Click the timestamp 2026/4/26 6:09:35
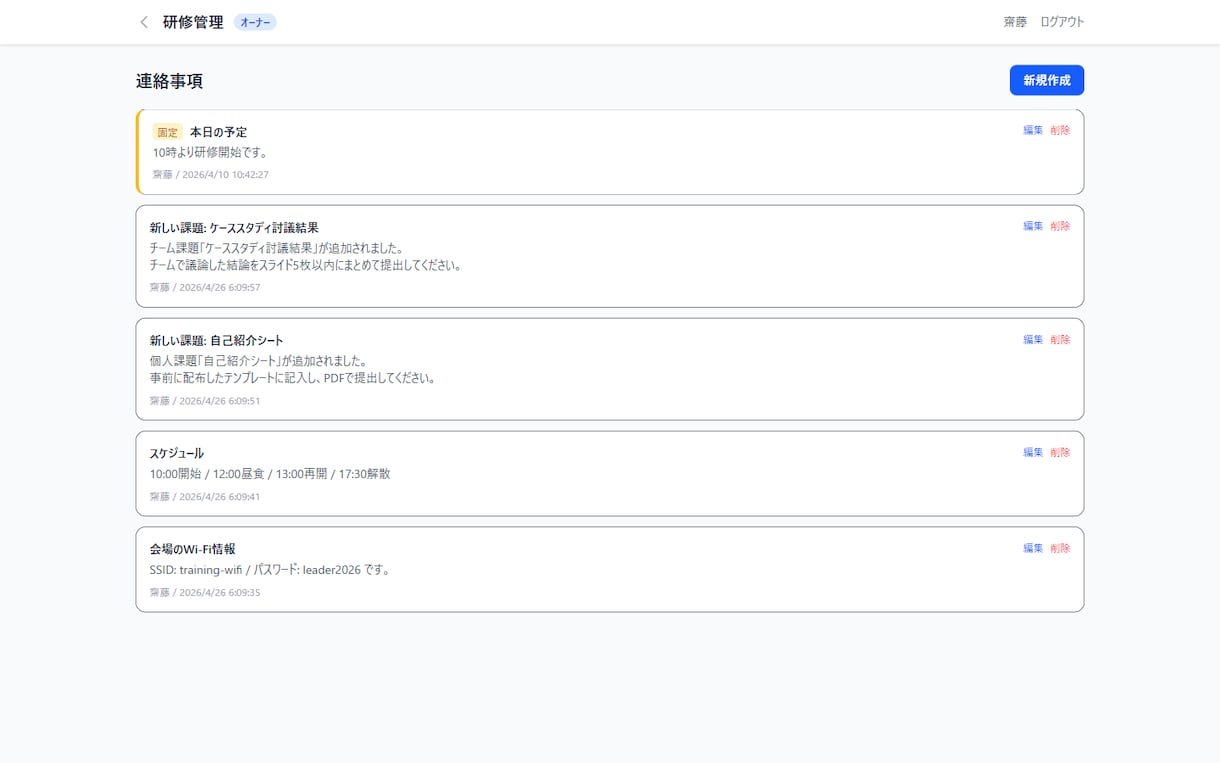Viewport: 1220px width, 763px height. tap(219, 593)
